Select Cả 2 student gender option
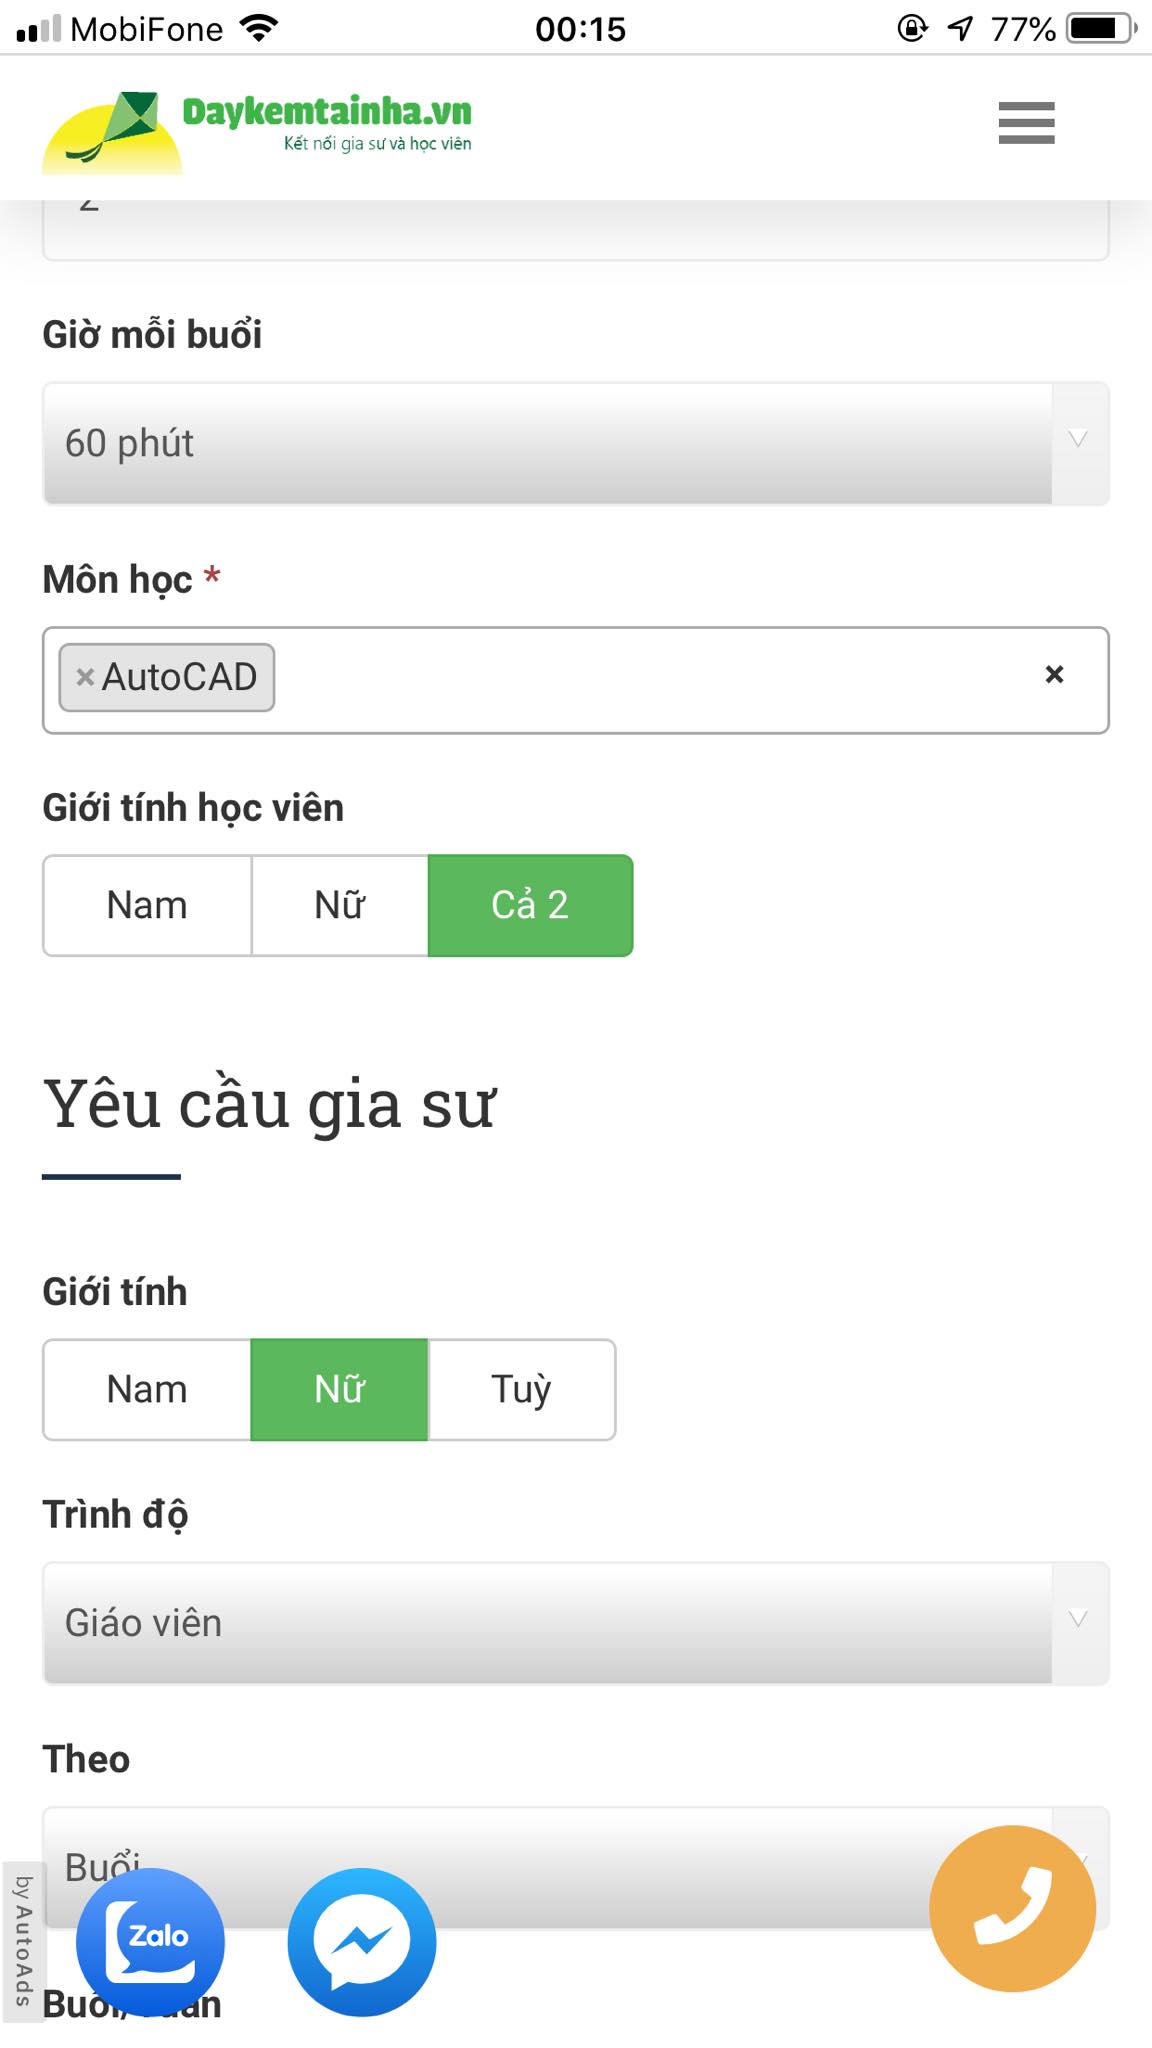Image resolution: width=1152 pixels, height=2048 pixels. pos(530,905)
